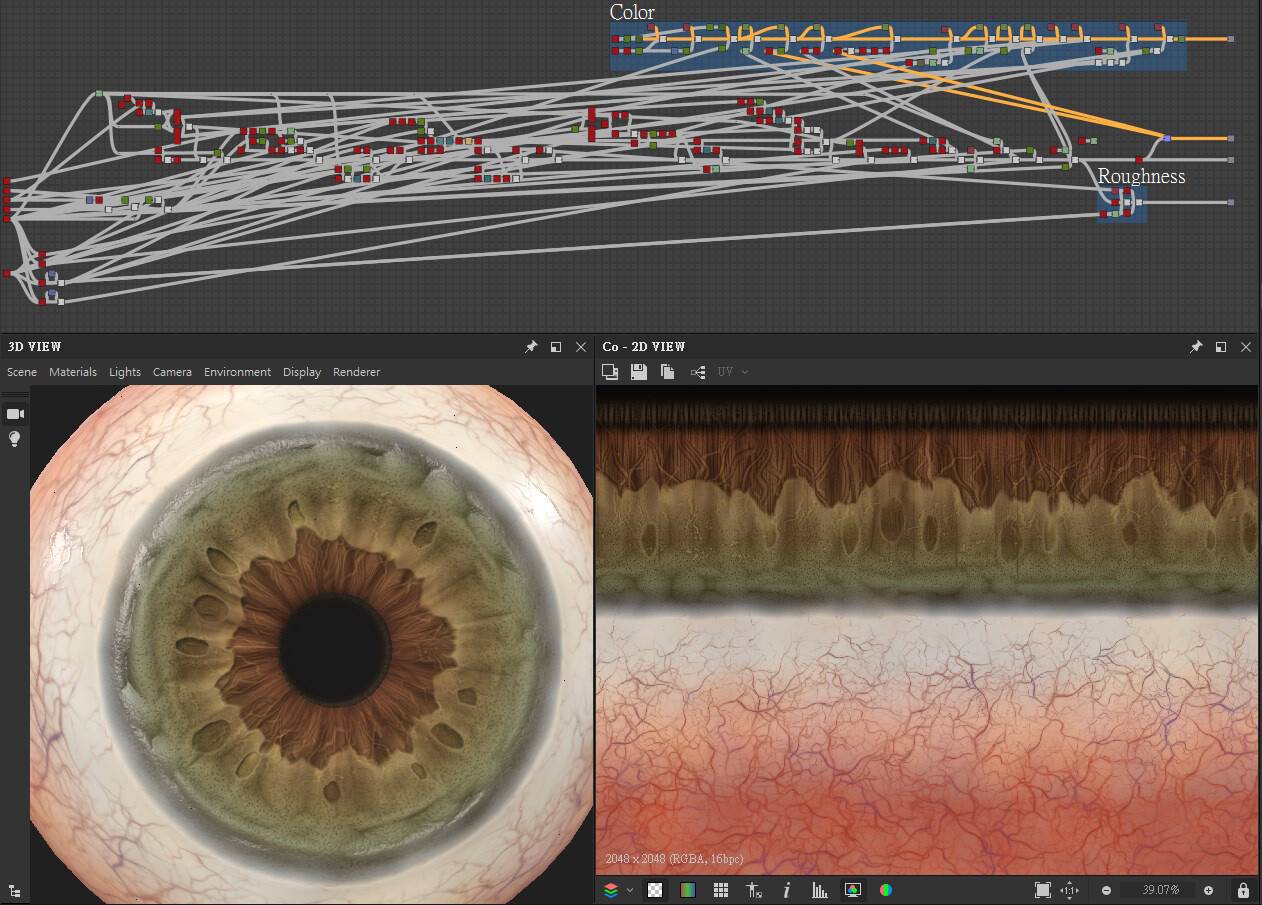Open the Lights menu

click(x=125, y=372)
